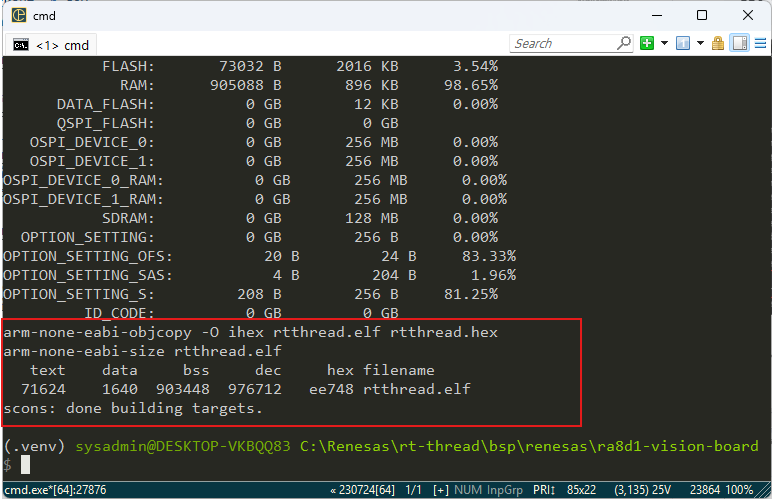Toggle the lock console padlock icon
Screen dimensions: 772x499
pos(718,43)
